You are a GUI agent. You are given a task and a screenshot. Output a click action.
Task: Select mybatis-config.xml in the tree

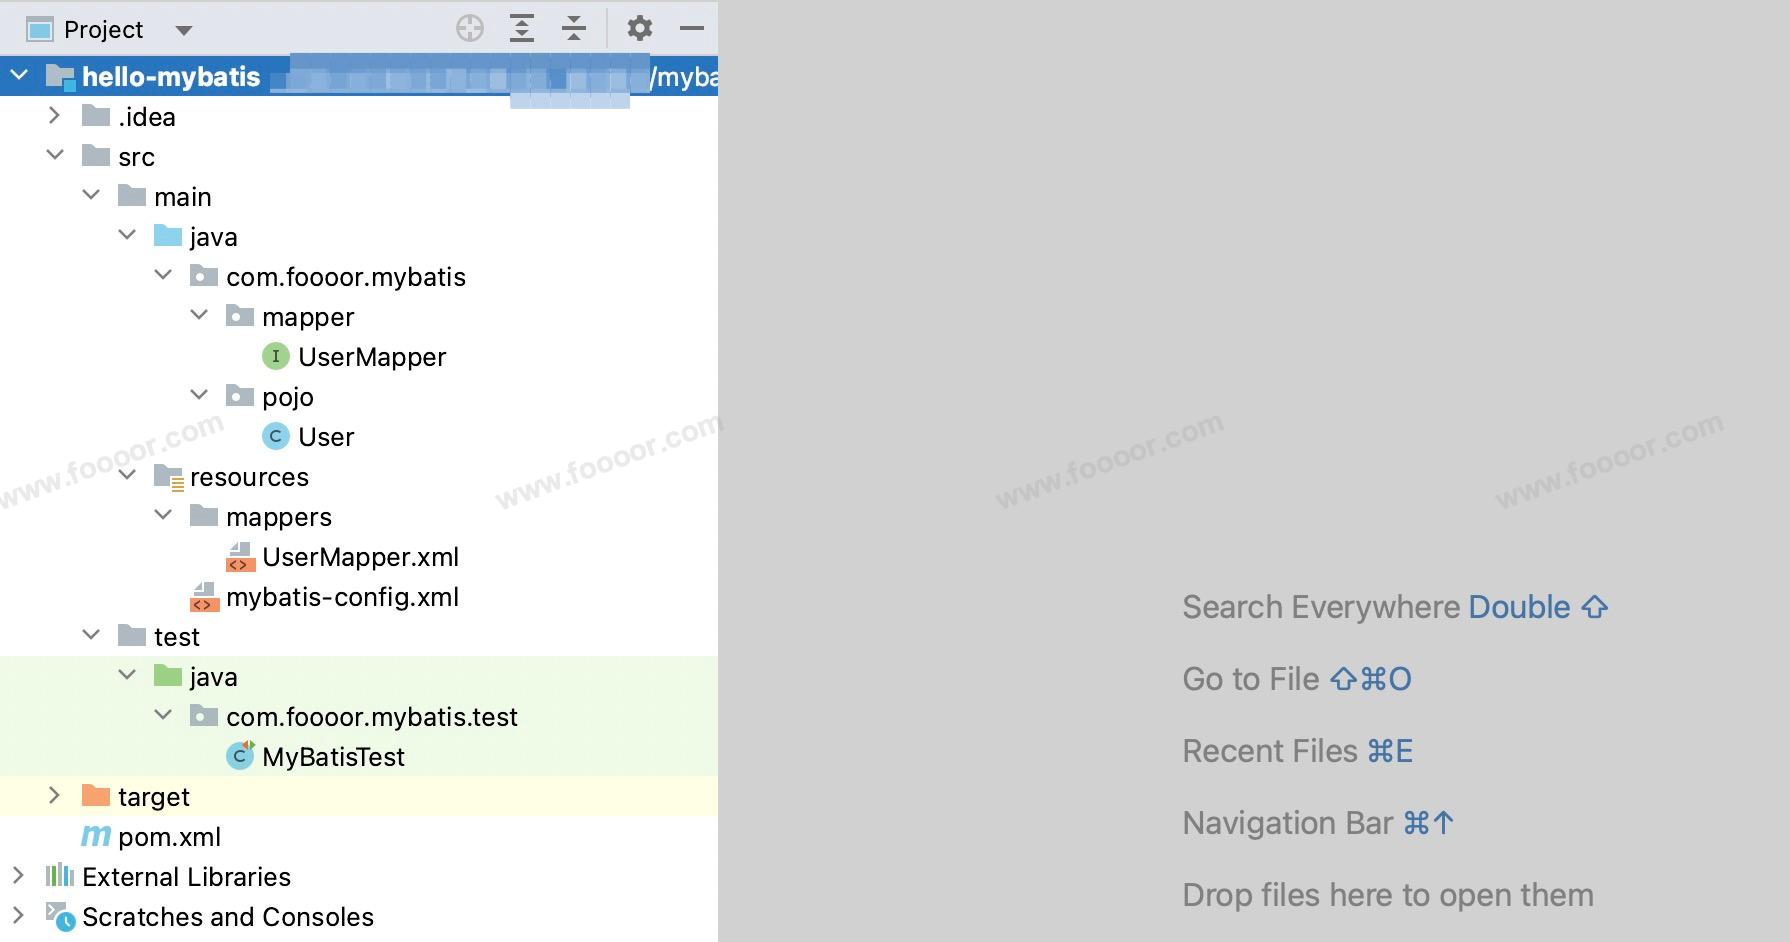[342, 597]
